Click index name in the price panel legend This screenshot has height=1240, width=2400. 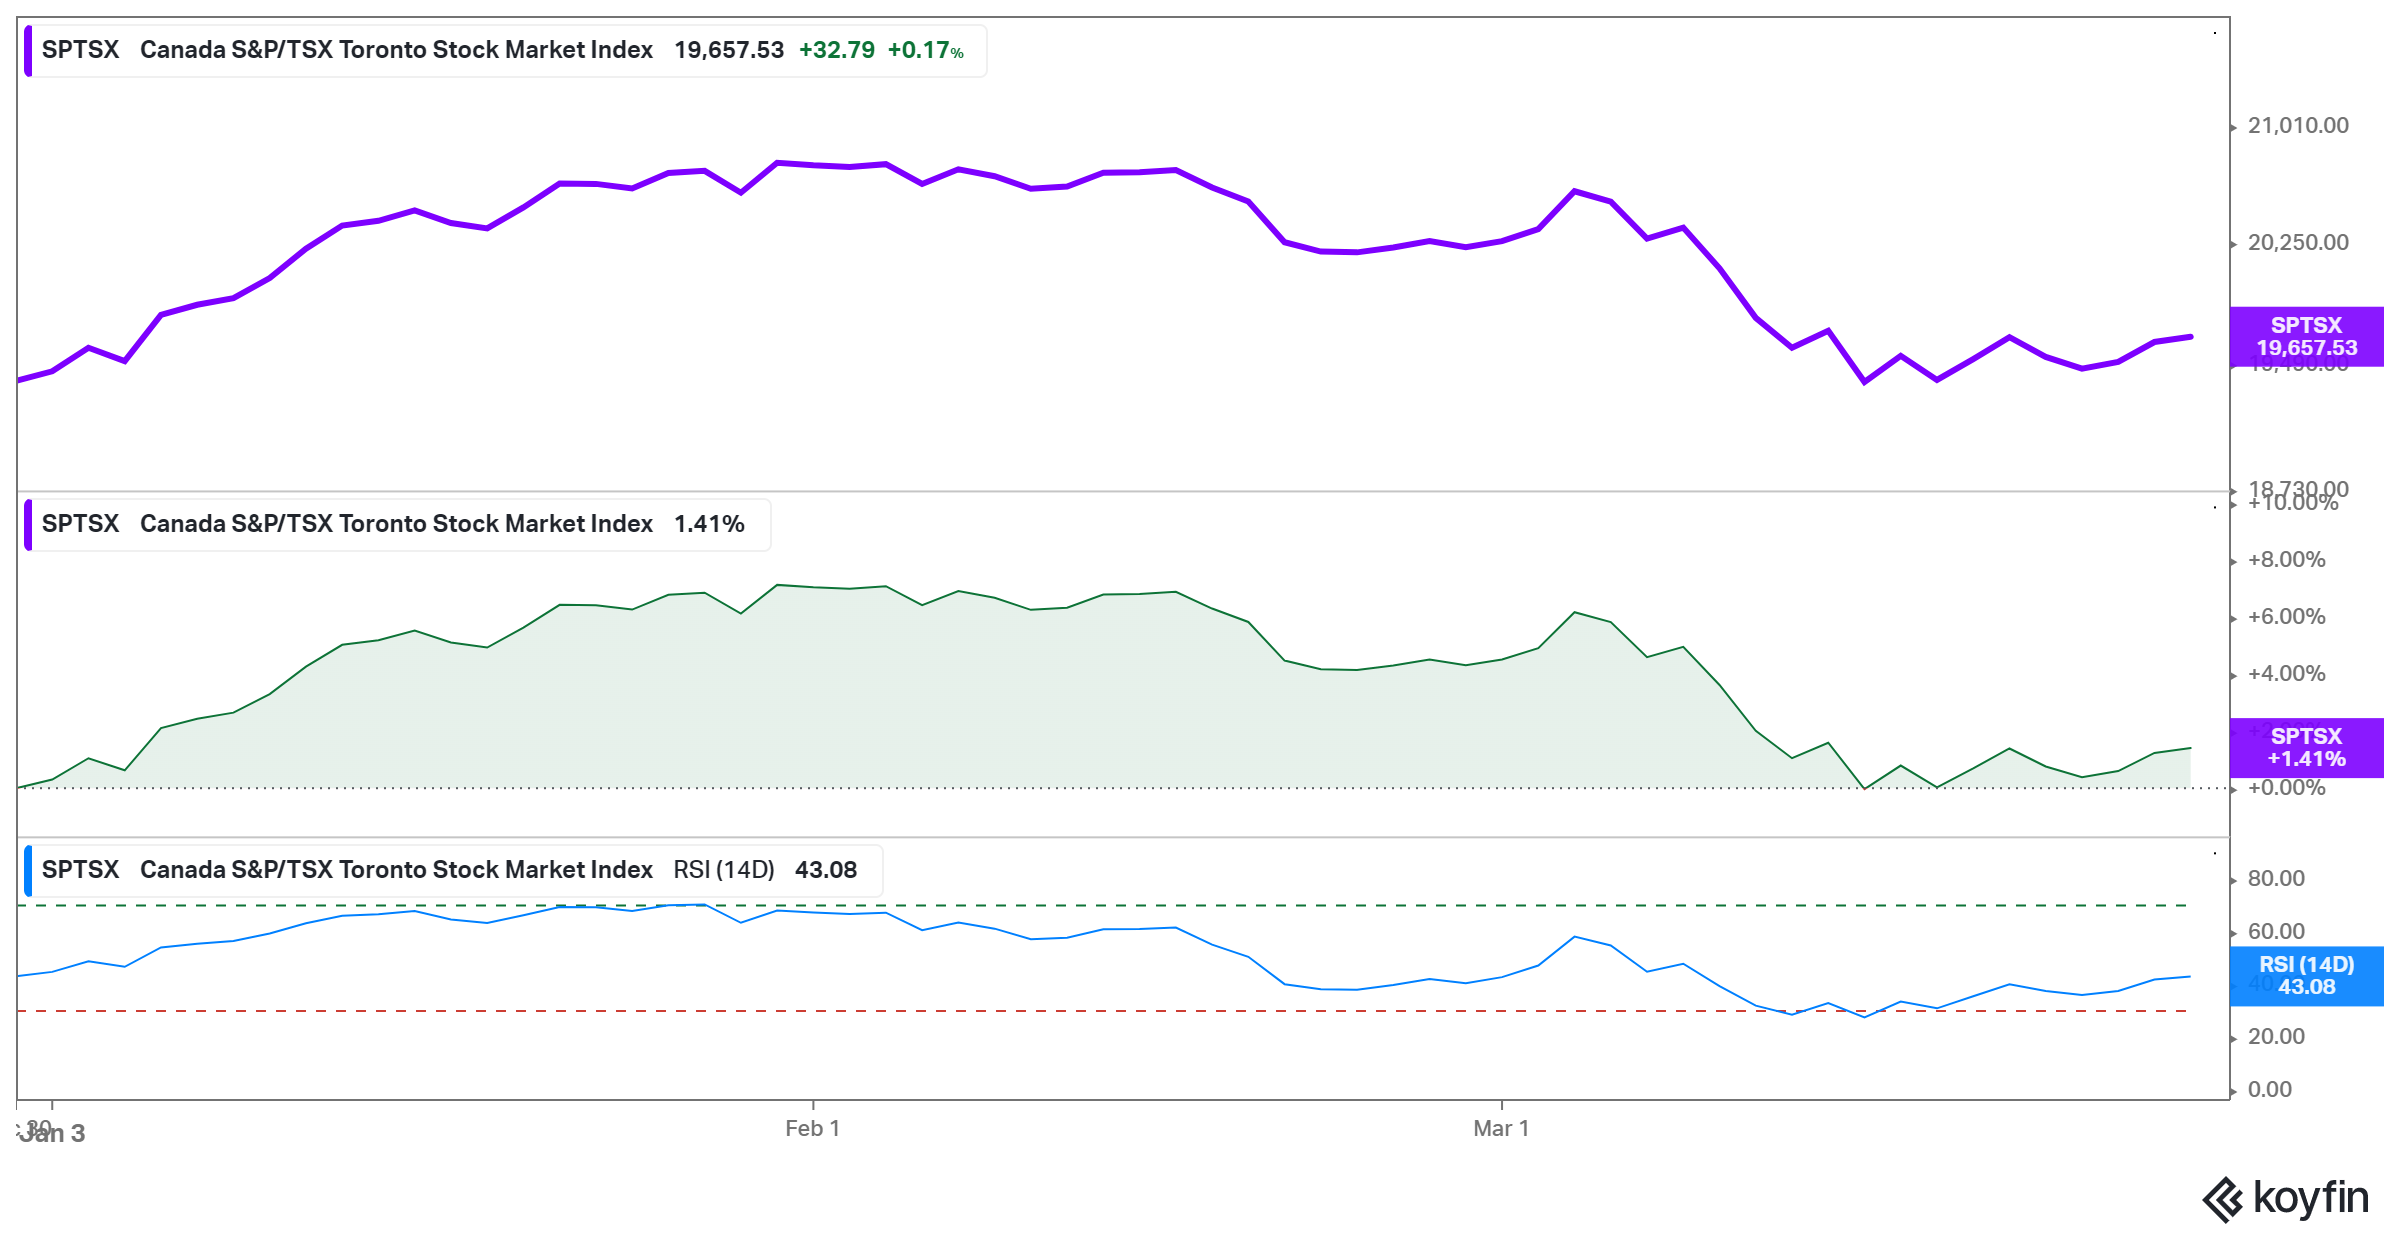pyautogui.click(x=396, y=50)
